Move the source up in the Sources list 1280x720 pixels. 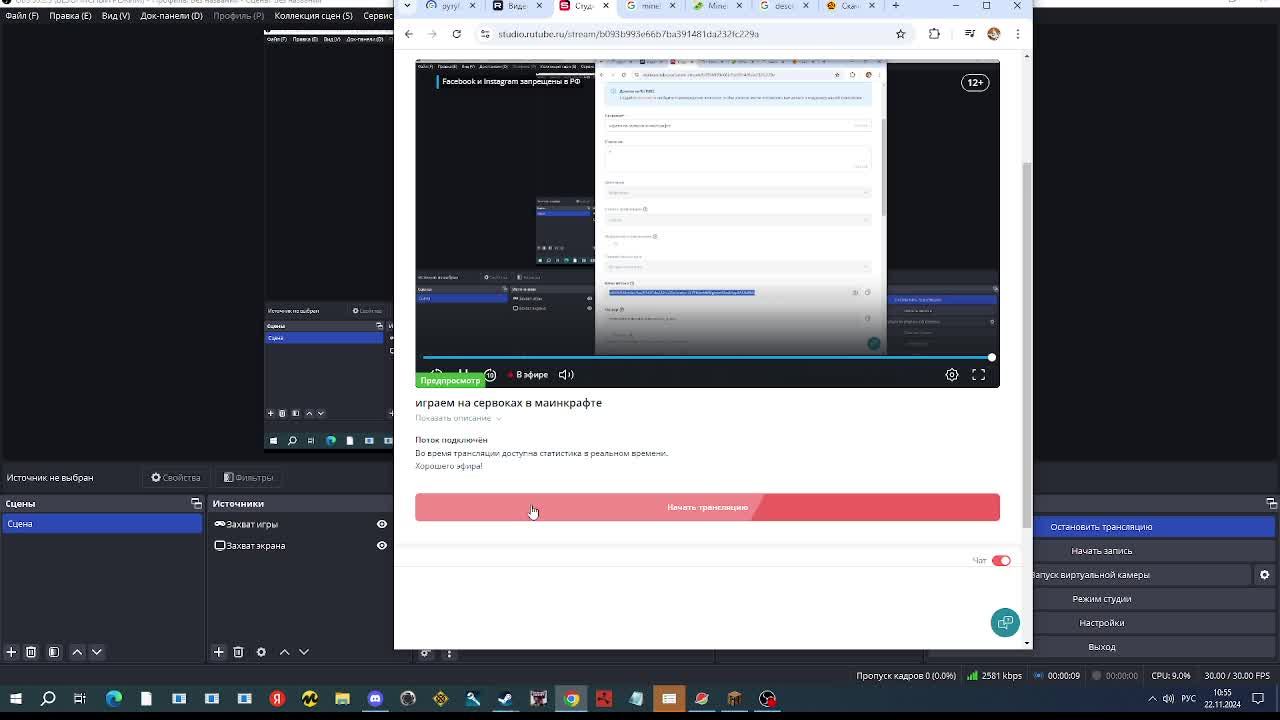285,652
